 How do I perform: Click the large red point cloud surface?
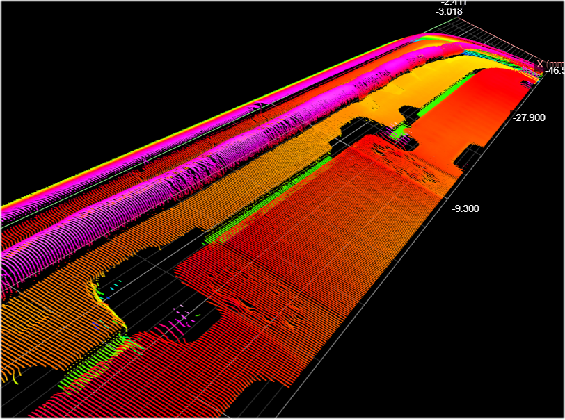pos(324,252)
